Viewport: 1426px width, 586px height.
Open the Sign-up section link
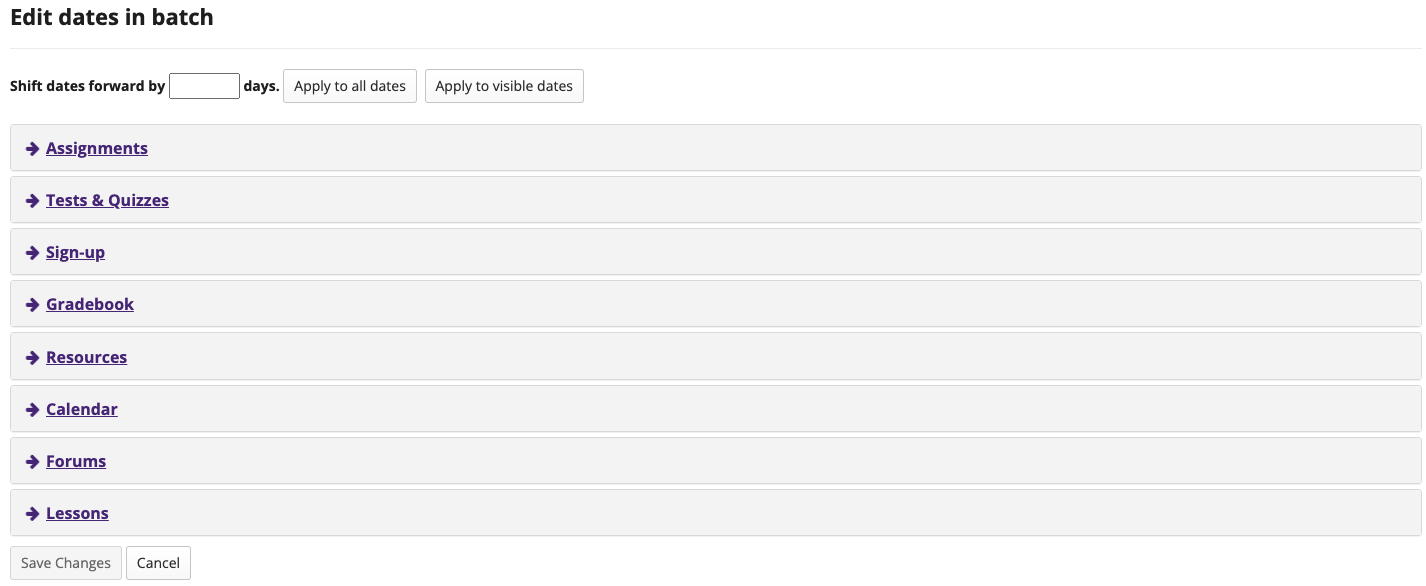[x=75, y=252]
